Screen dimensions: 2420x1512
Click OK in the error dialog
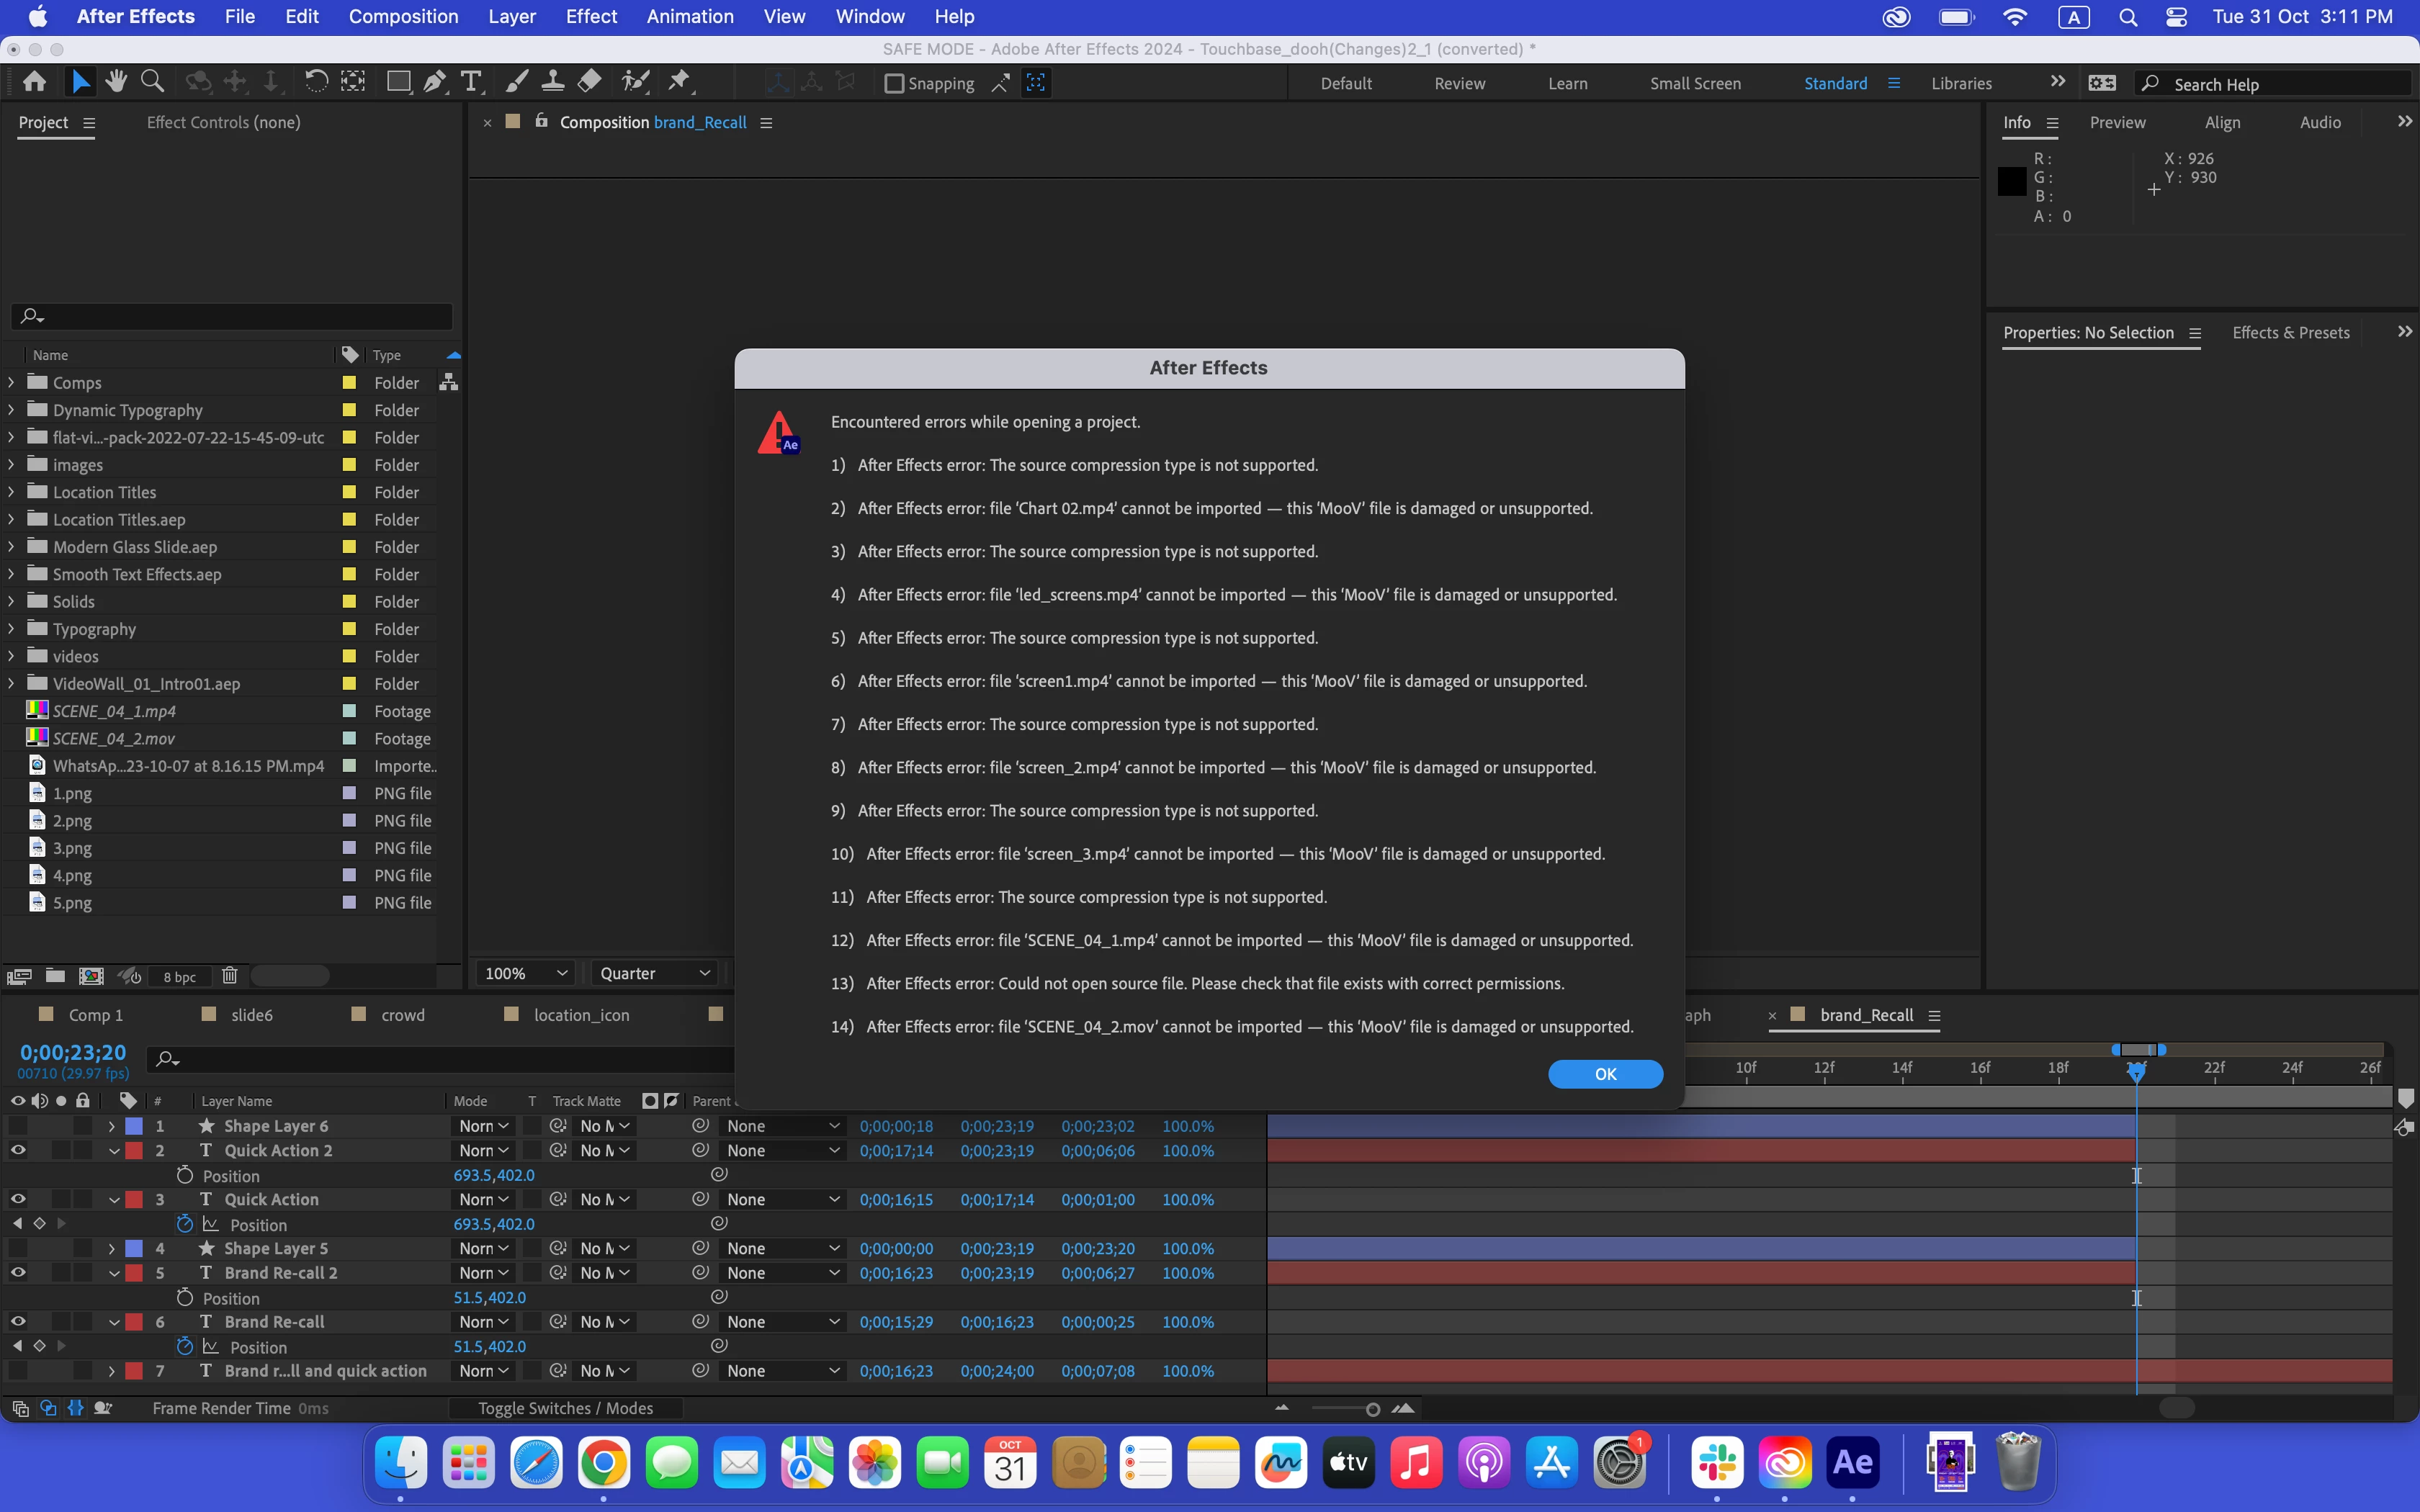[x=1605, y=1074]
